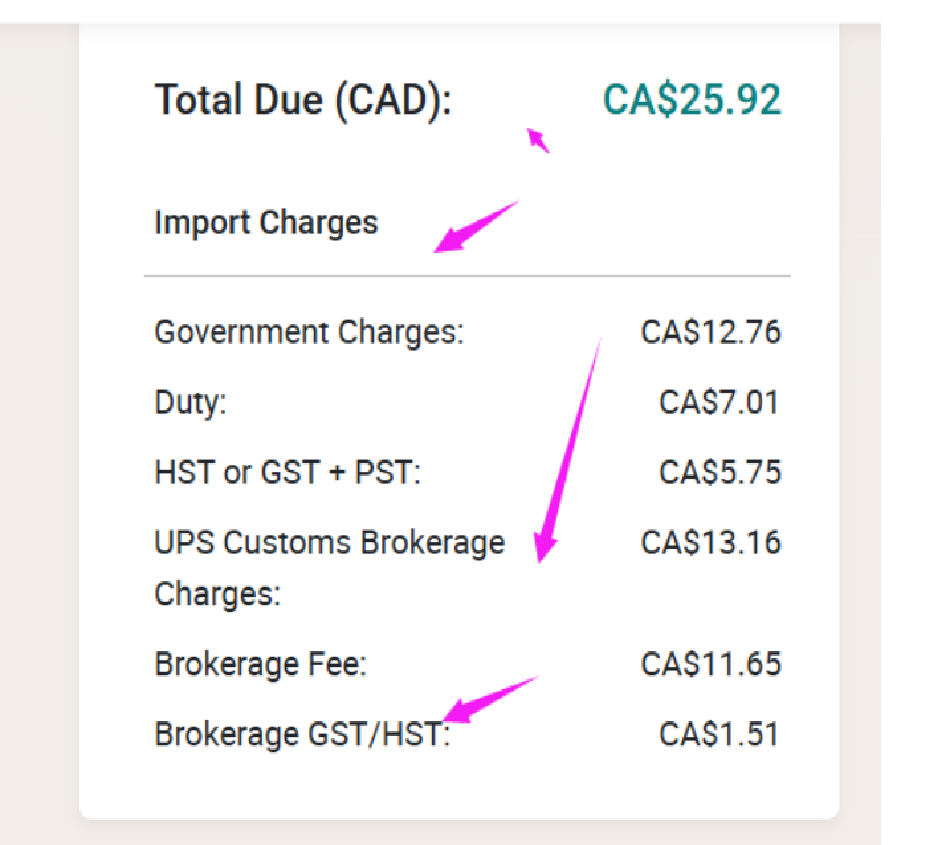Screen dimensions: 951x845
Task: Select the UPS Customs Brokerage Charges label
Action: pos(329,568)
